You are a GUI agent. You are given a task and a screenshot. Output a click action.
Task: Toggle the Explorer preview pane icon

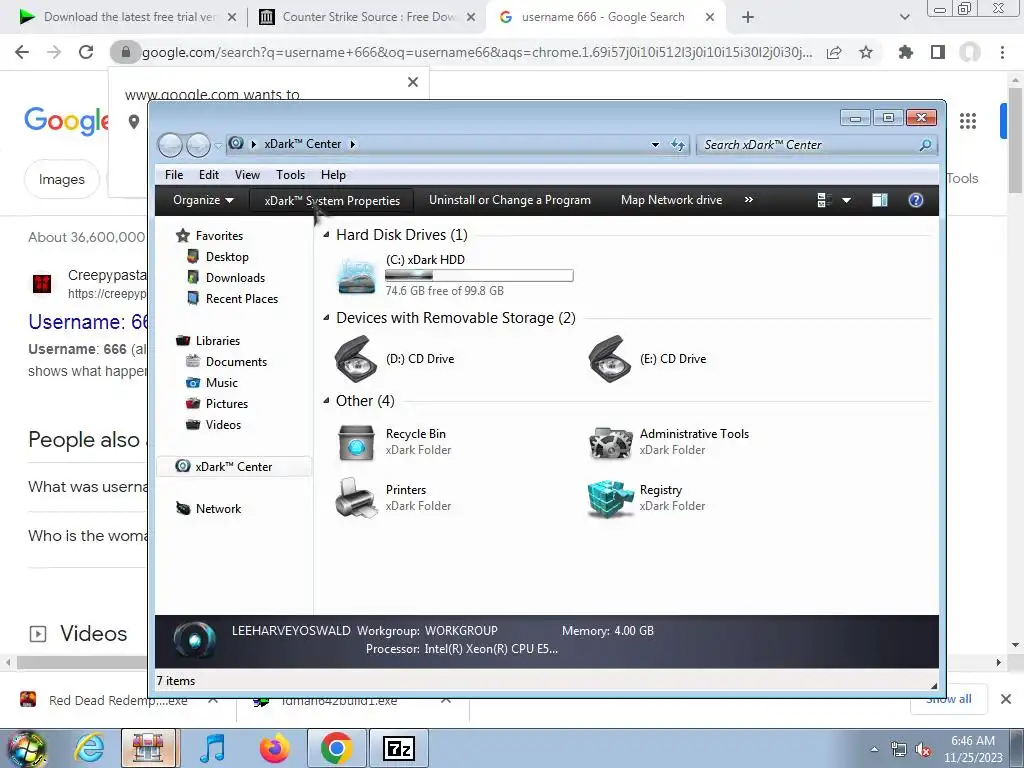click(x=880, y=200)
